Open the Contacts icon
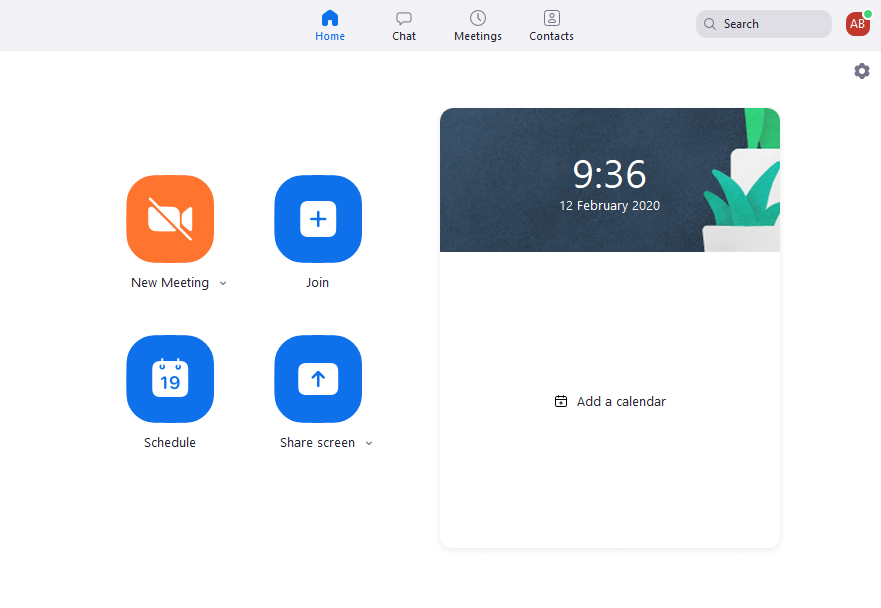Image resolution: width=881 pixels, height=608 pixels. pyautogui.click(x=551, y=19)
